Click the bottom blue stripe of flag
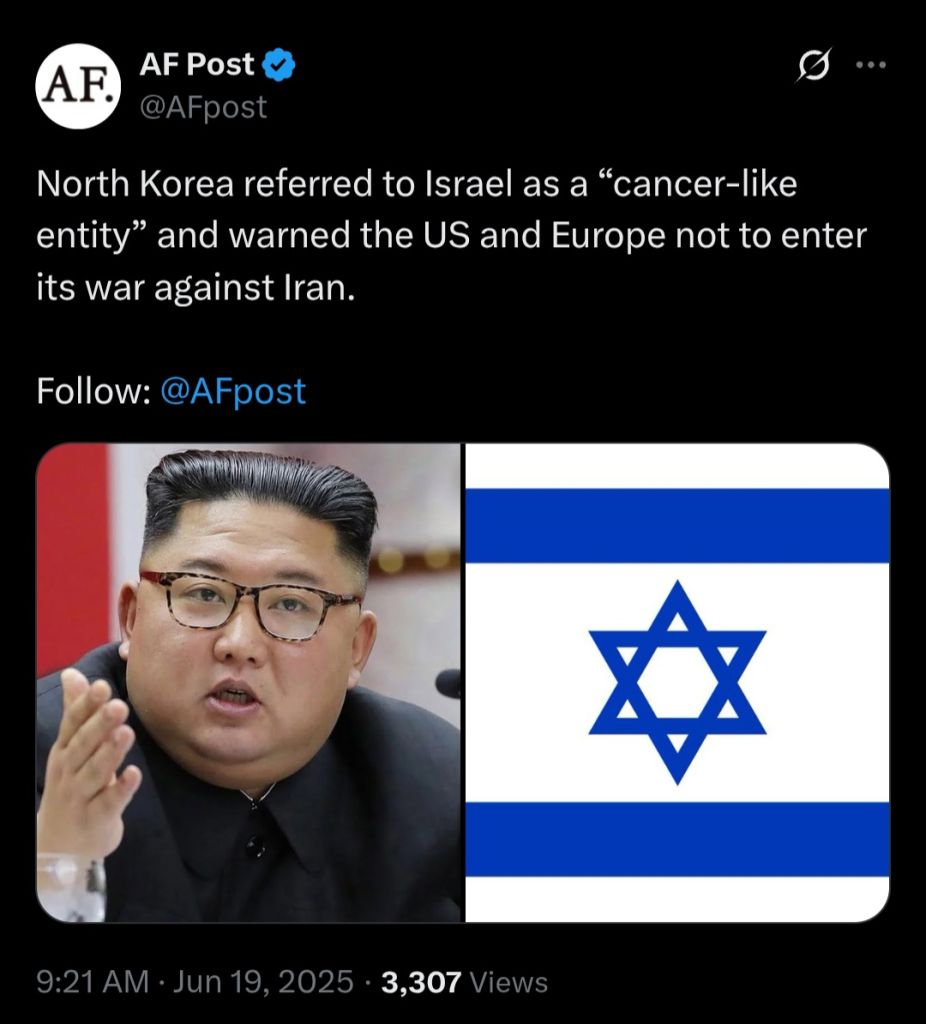Image resolution: width=926 pixels, height=1024 pixels. click(677, 839)
